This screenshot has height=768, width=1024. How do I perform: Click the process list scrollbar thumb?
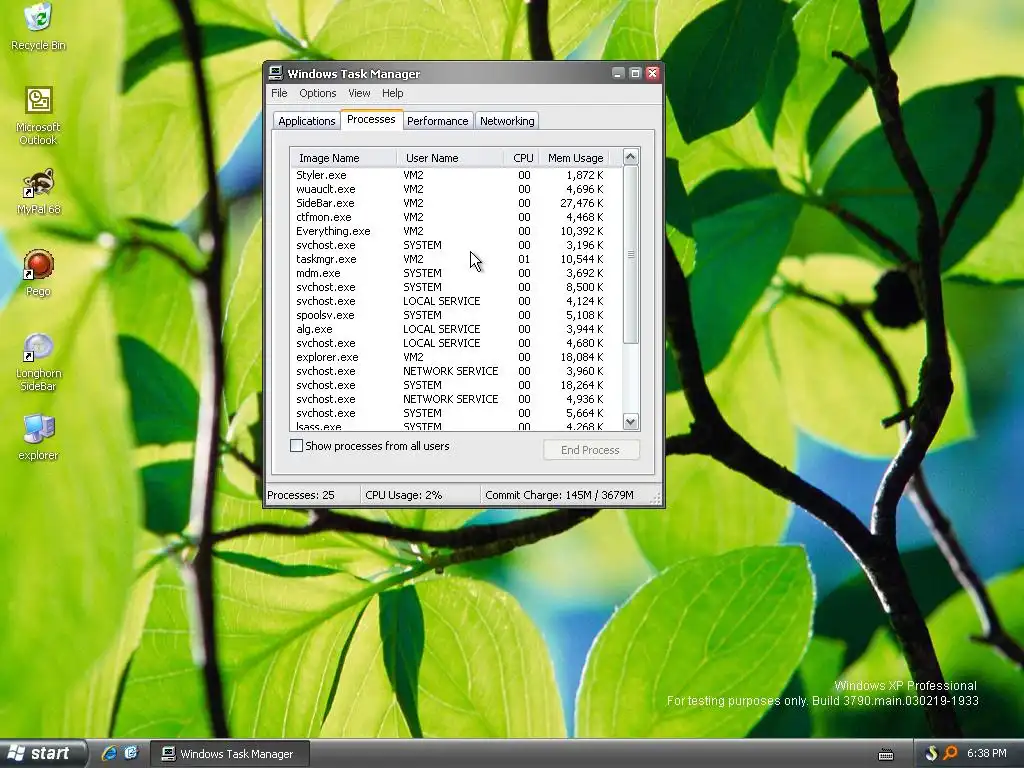(x=630, y=254)
